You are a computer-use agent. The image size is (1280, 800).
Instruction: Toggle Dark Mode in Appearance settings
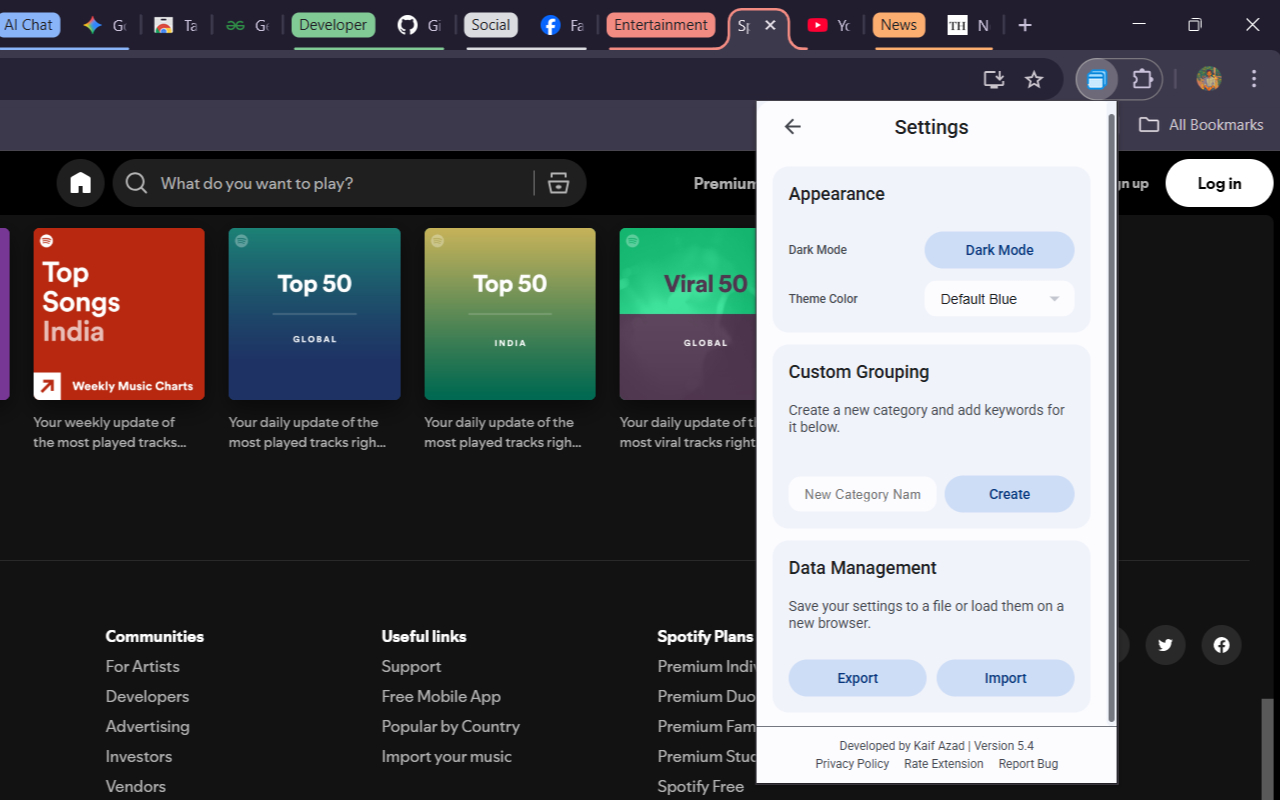pyautogui.click(x=999, y=250)
